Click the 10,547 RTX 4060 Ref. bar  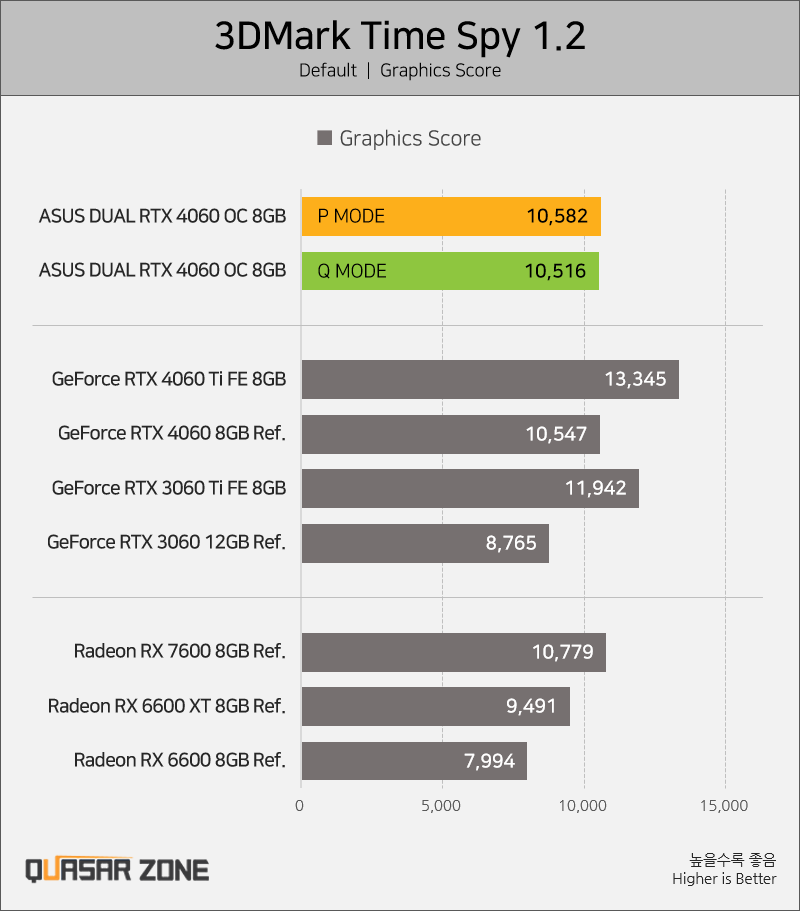451,434
